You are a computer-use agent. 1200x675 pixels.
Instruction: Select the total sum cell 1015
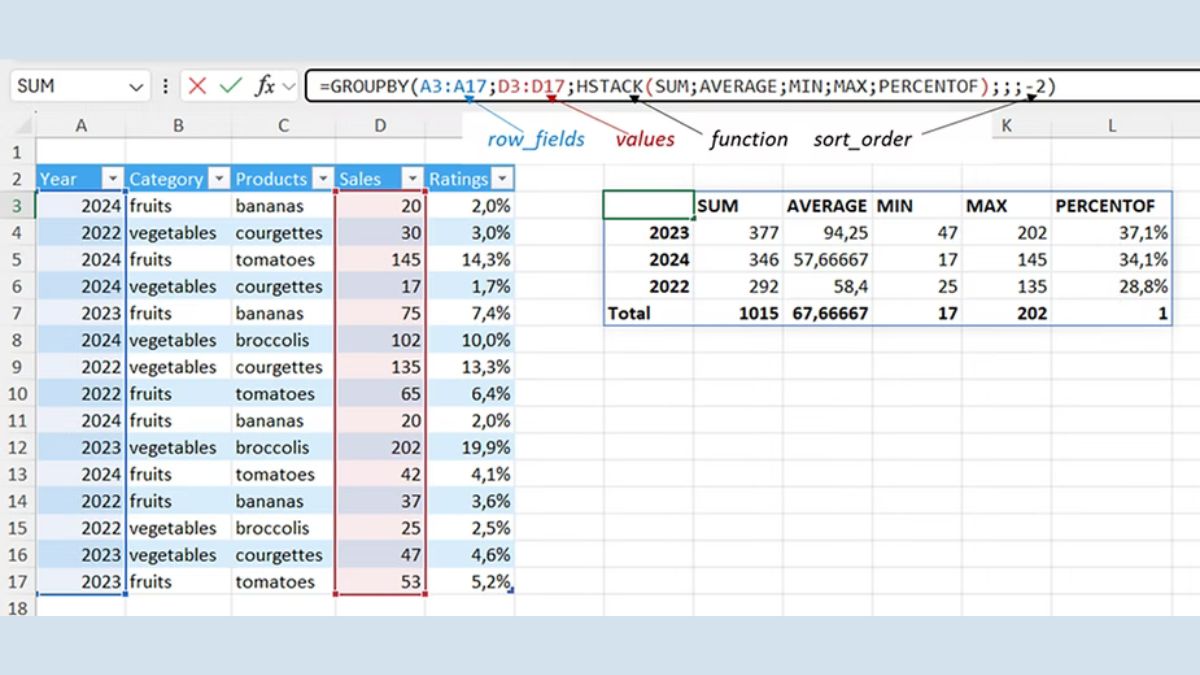coord(738,313)
